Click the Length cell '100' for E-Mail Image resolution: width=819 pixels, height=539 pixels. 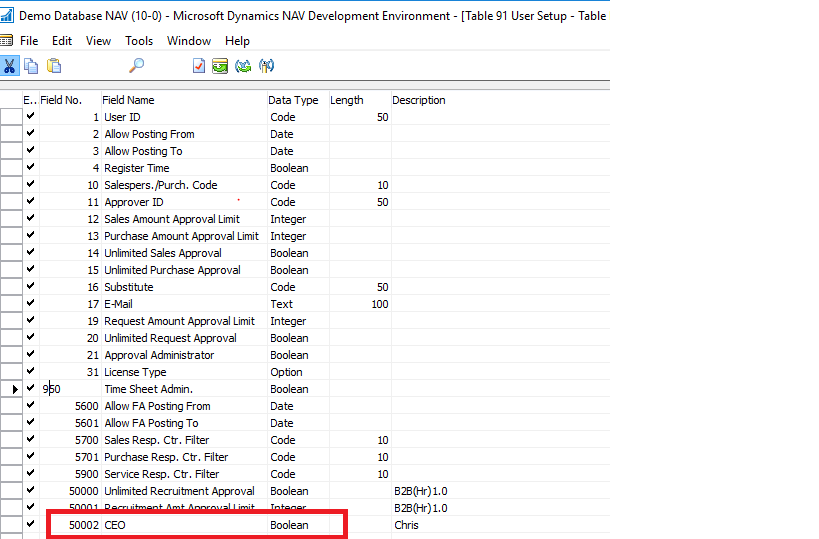[x=360, y=304]
